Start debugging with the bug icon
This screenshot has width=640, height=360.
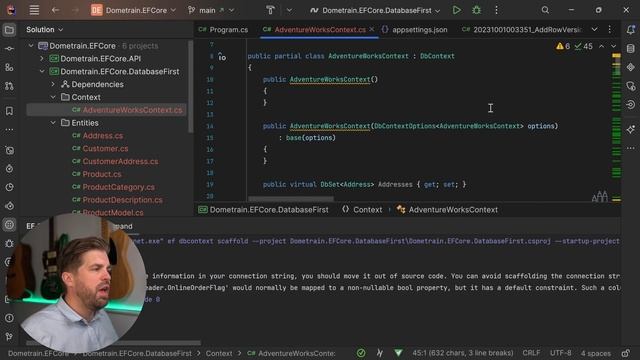click(x=476, y=10)
